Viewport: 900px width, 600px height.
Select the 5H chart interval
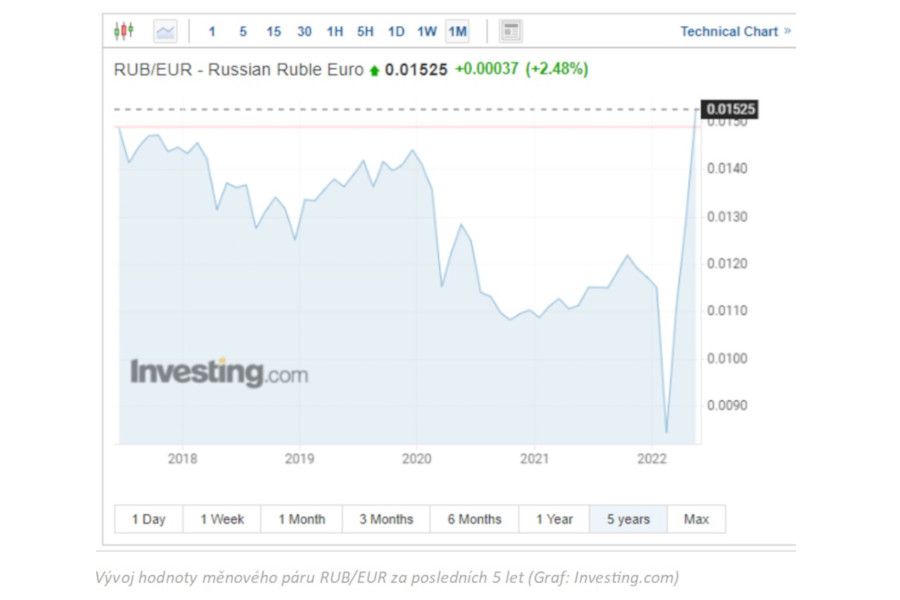[366, 31]
